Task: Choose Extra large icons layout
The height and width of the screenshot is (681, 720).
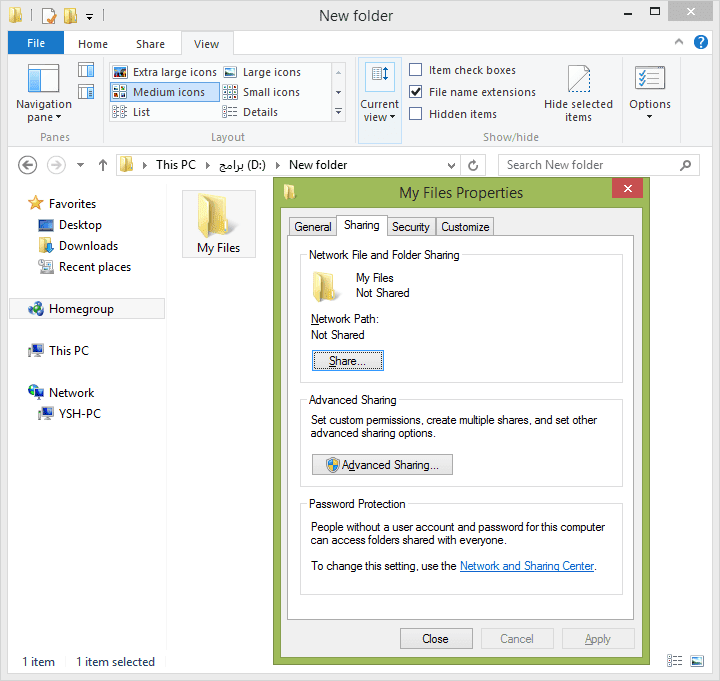Action: [165, 72]
